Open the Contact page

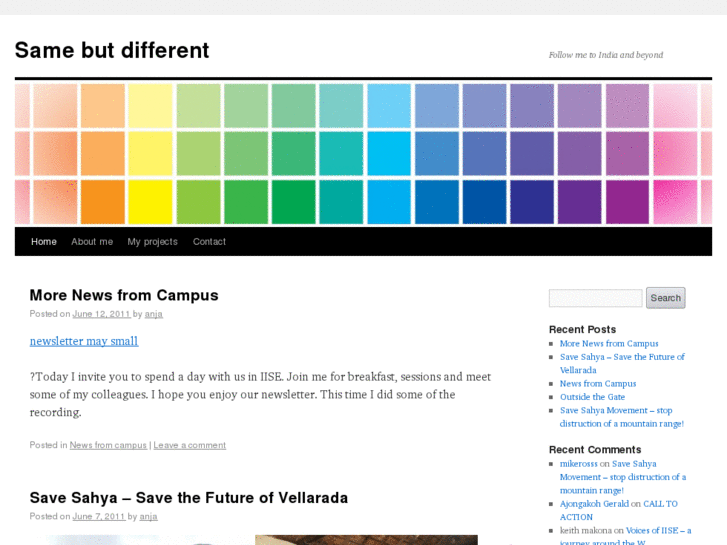(x=209, y=242)
